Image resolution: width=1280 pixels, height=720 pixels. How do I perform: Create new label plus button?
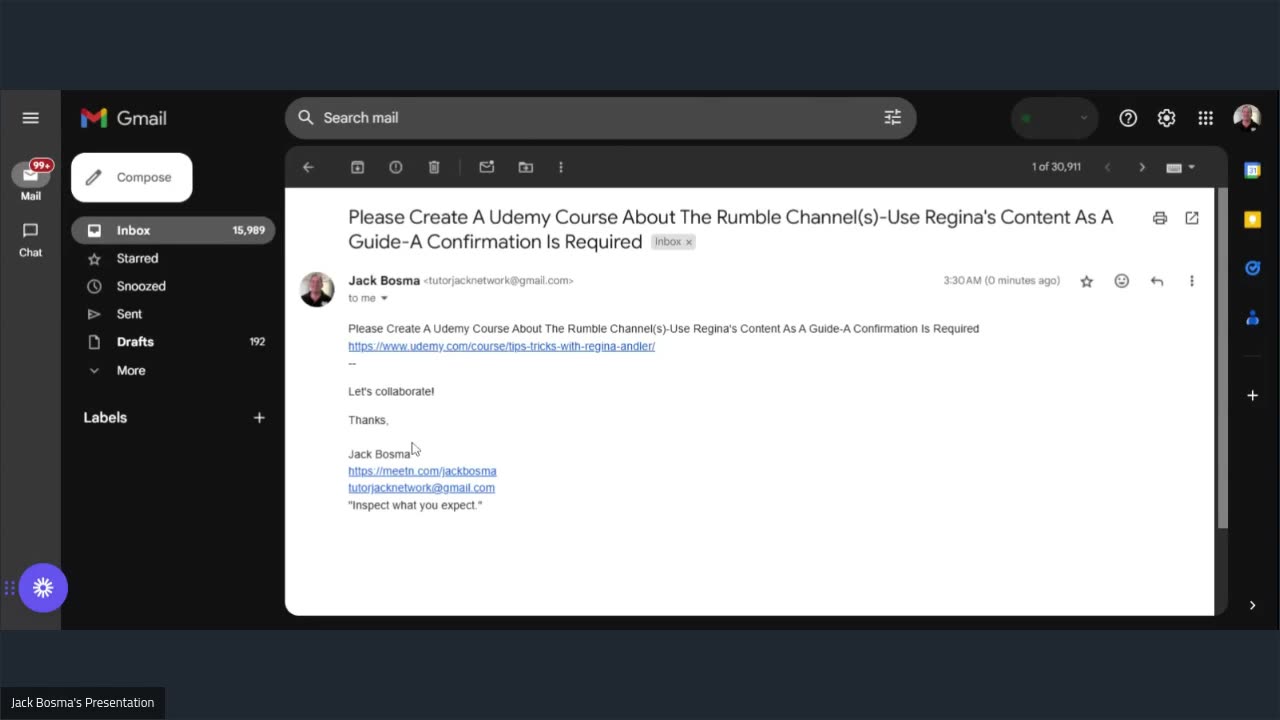tap(259, 418)
